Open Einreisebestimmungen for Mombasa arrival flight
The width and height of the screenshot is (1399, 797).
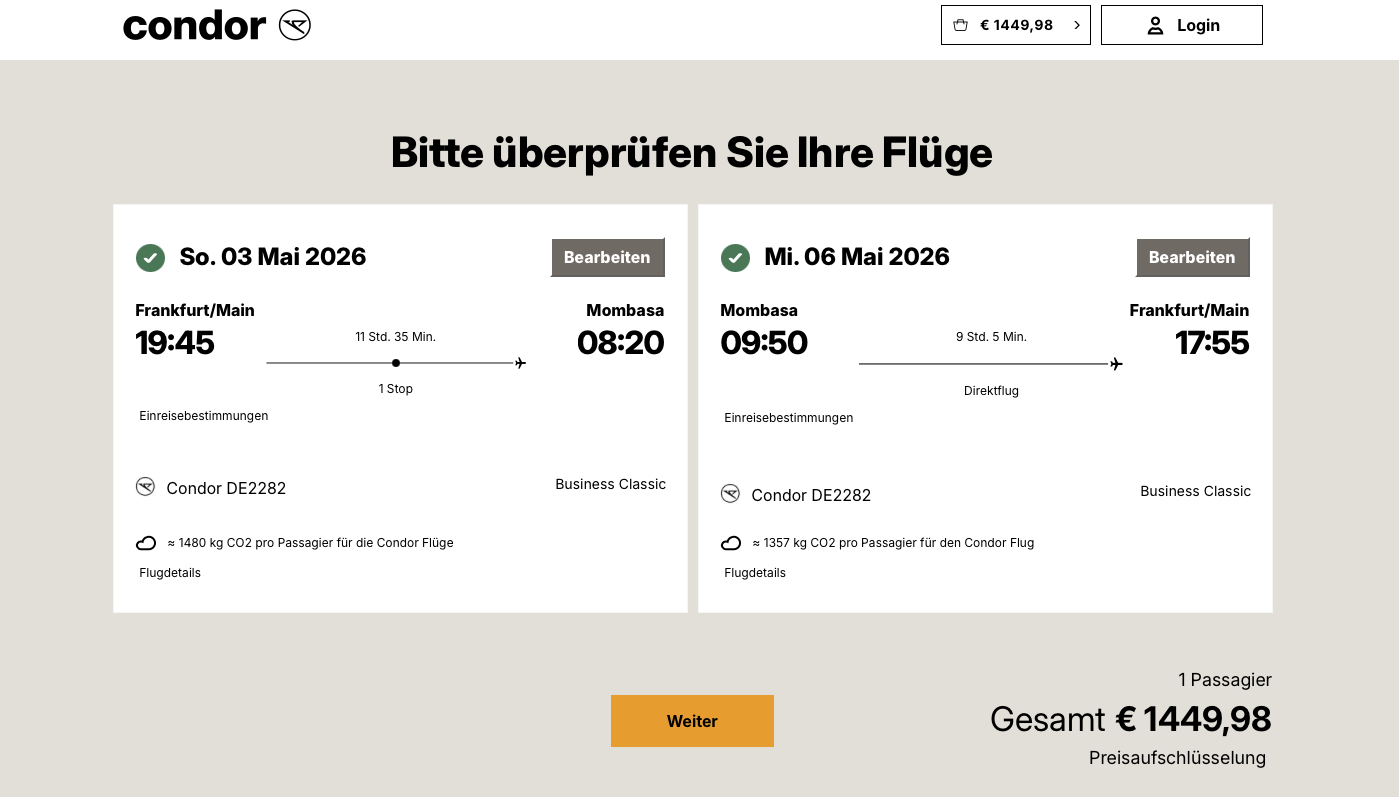[x=204, y=415]
